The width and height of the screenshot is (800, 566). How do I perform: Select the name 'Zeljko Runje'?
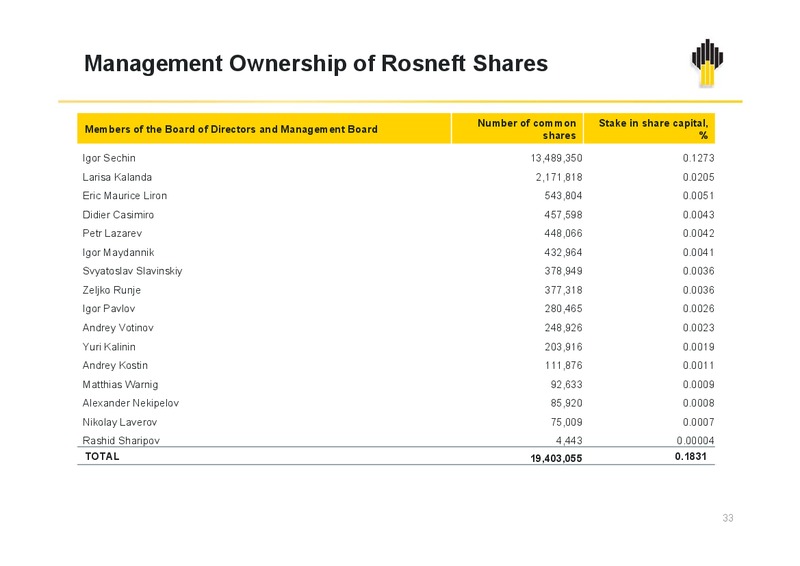click(111, 290)
